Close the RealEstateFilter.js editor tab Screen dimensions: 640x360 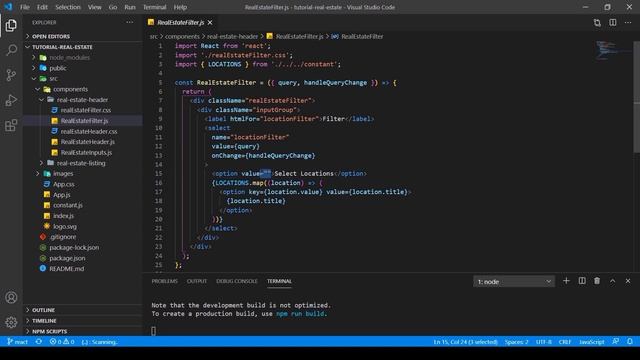coord(210,22)
